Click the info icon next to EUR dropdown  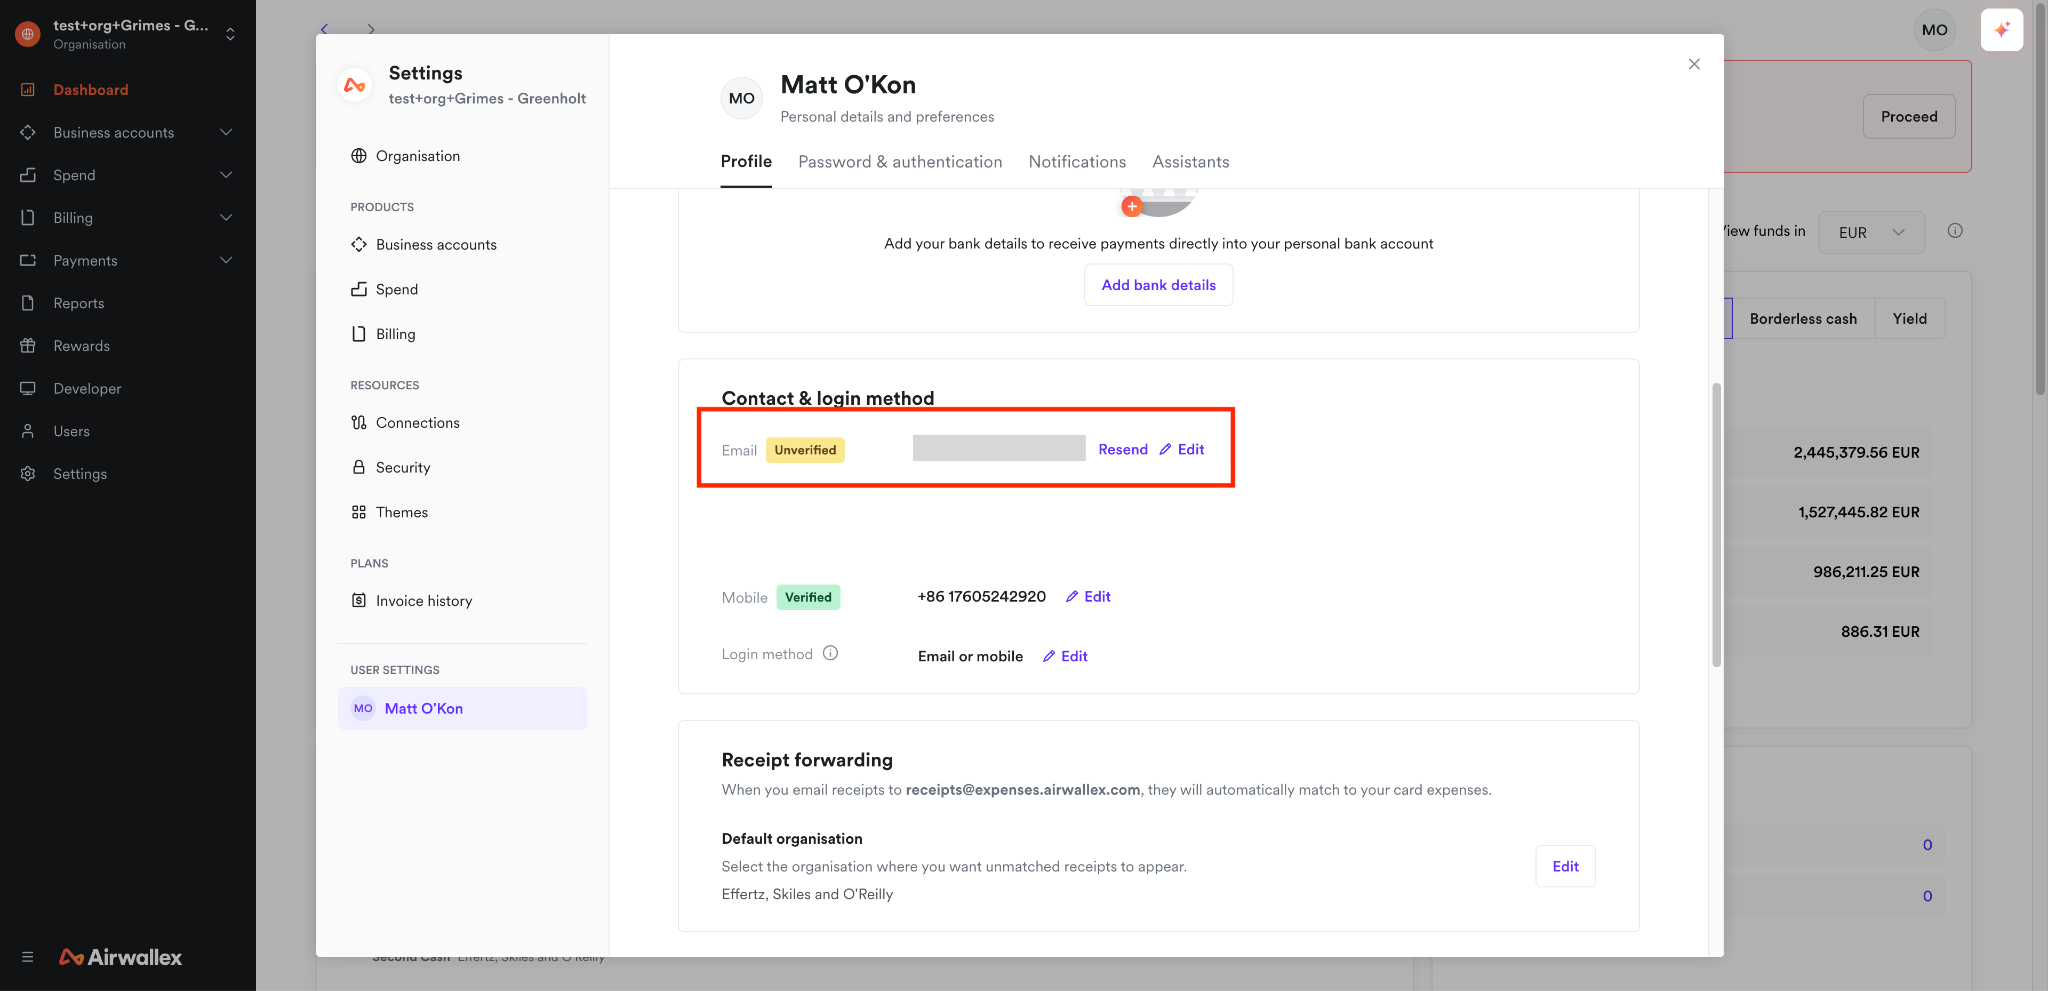click(x=1955, y=231)
